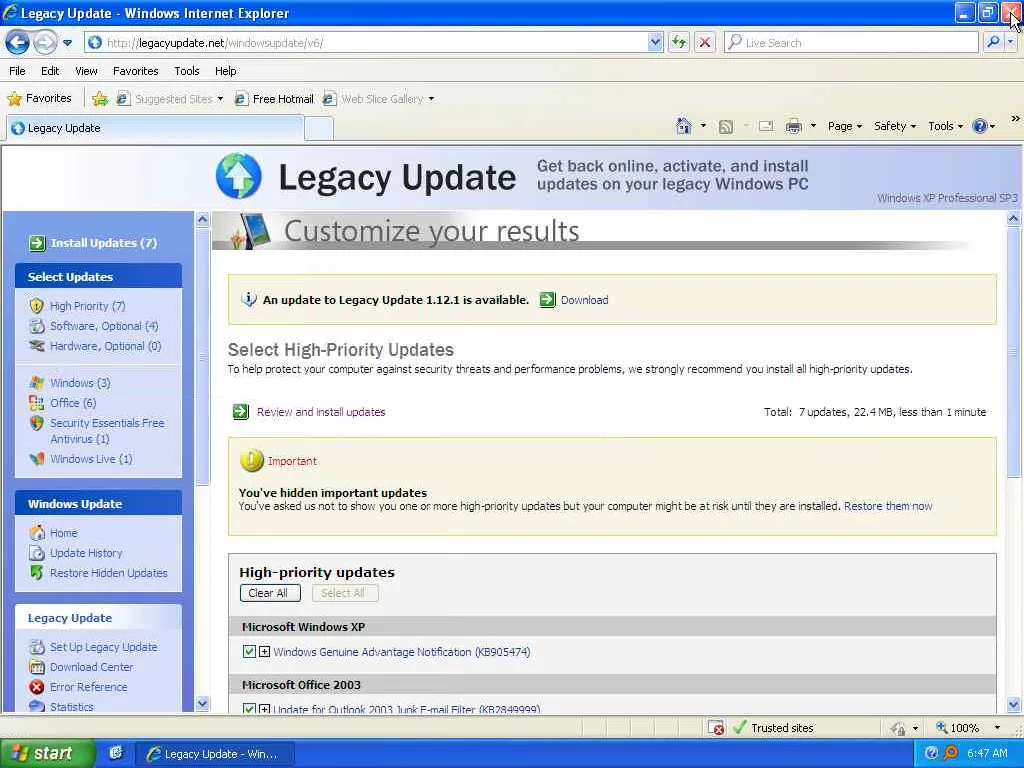Select High Priority (7) category
1024x768 pixels.
pos(87,306)
